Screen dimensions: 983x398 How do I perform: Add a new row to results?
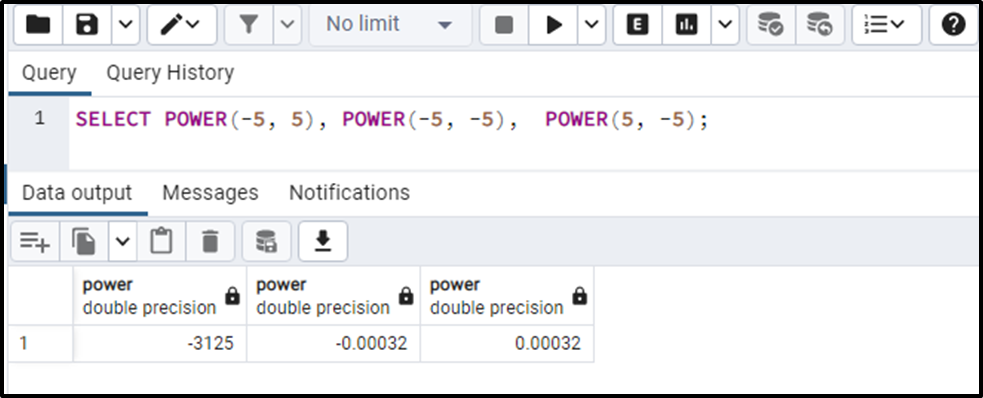[x=35, y=241]
